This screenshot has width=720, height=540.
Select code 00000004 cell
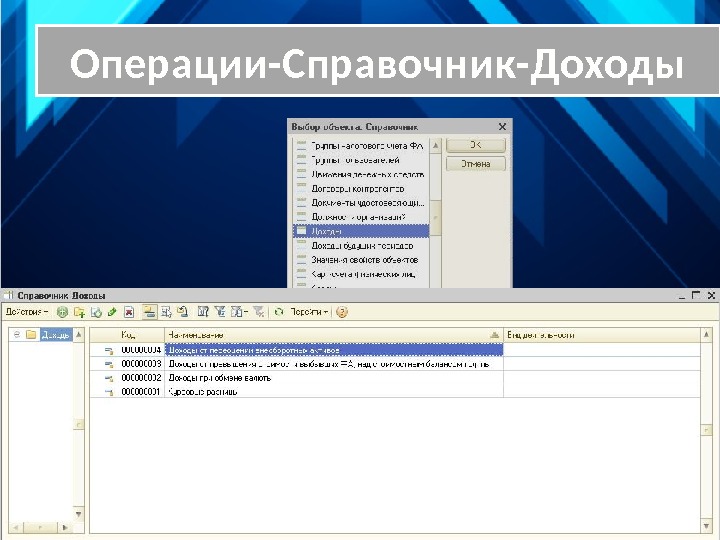click(x=141, y=350)
